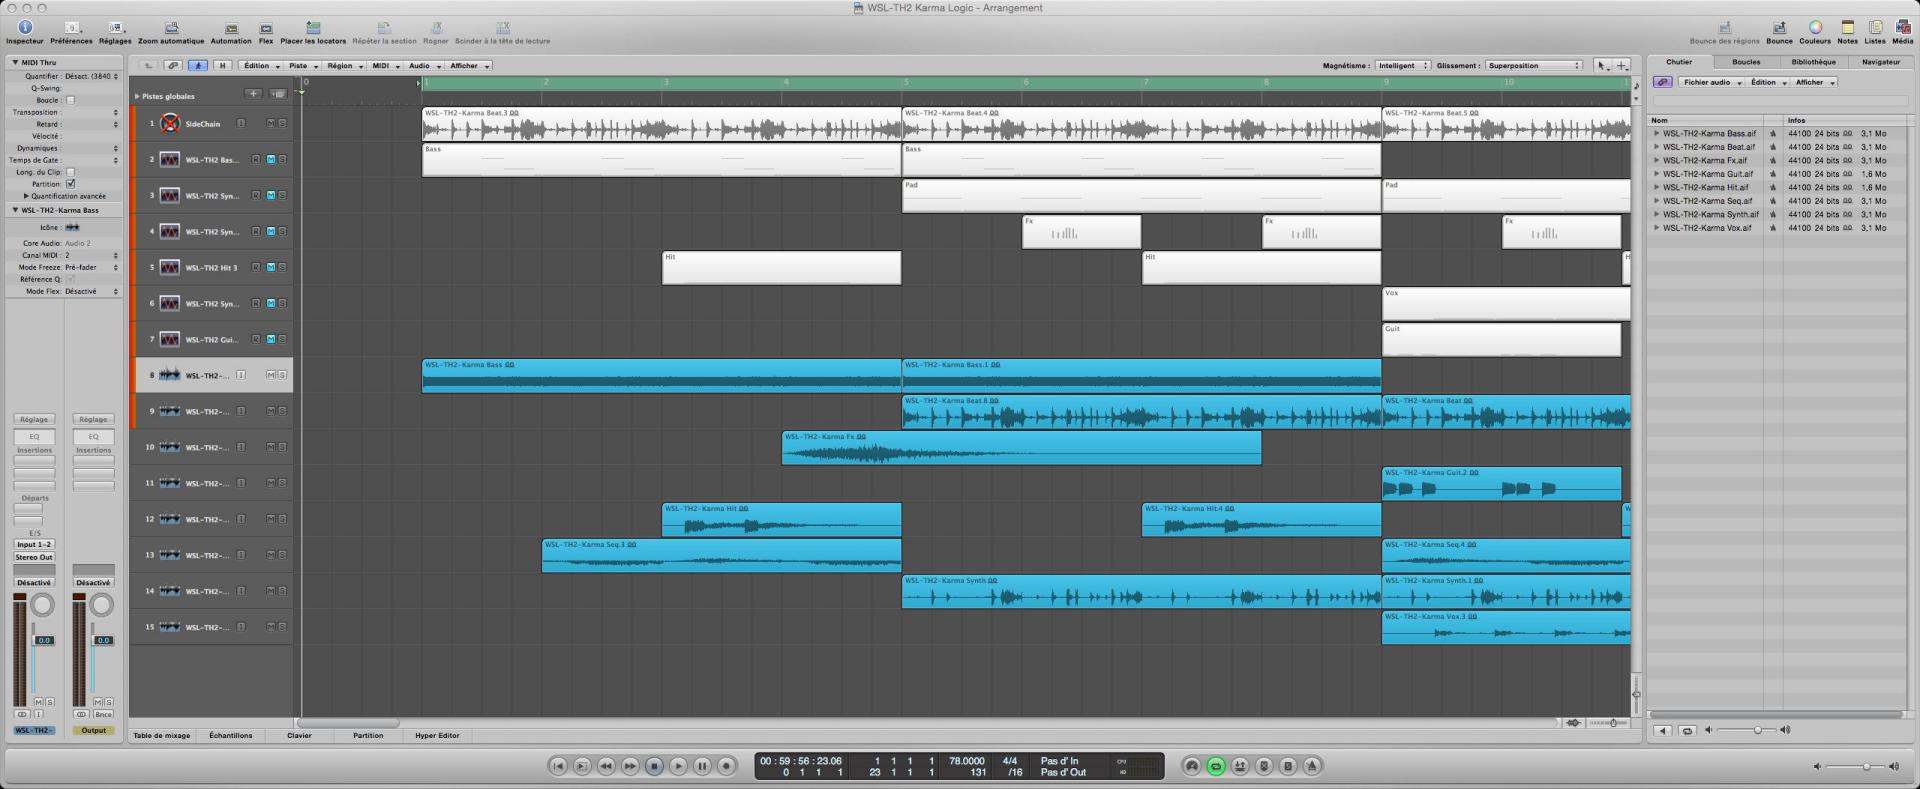Screen dimensions: 1920x789
Task: Toggle the Catch playhead button
Action: [x=198, y=66]
